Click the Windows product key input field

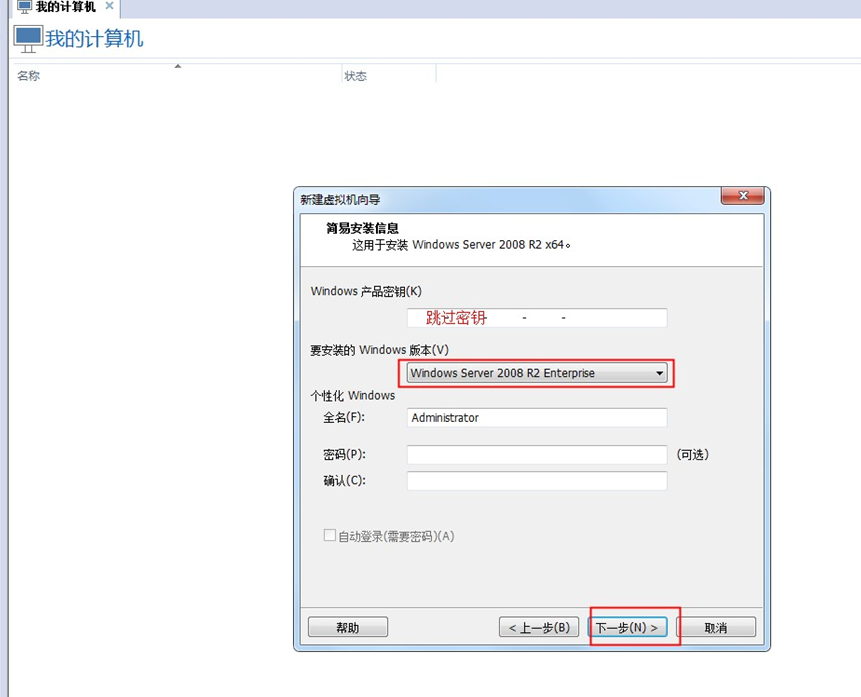pos(536,317)
